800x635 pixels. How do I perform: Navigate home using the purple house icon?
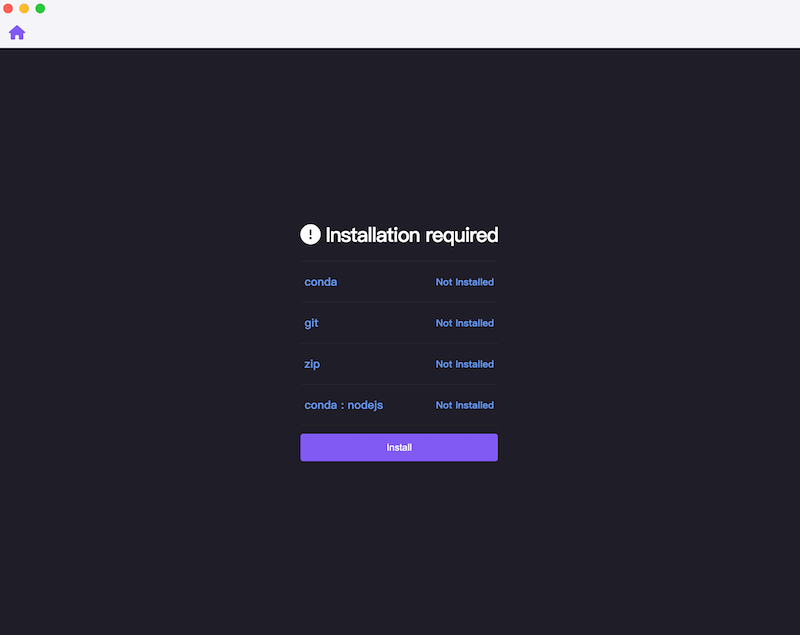tap(17, 32)
